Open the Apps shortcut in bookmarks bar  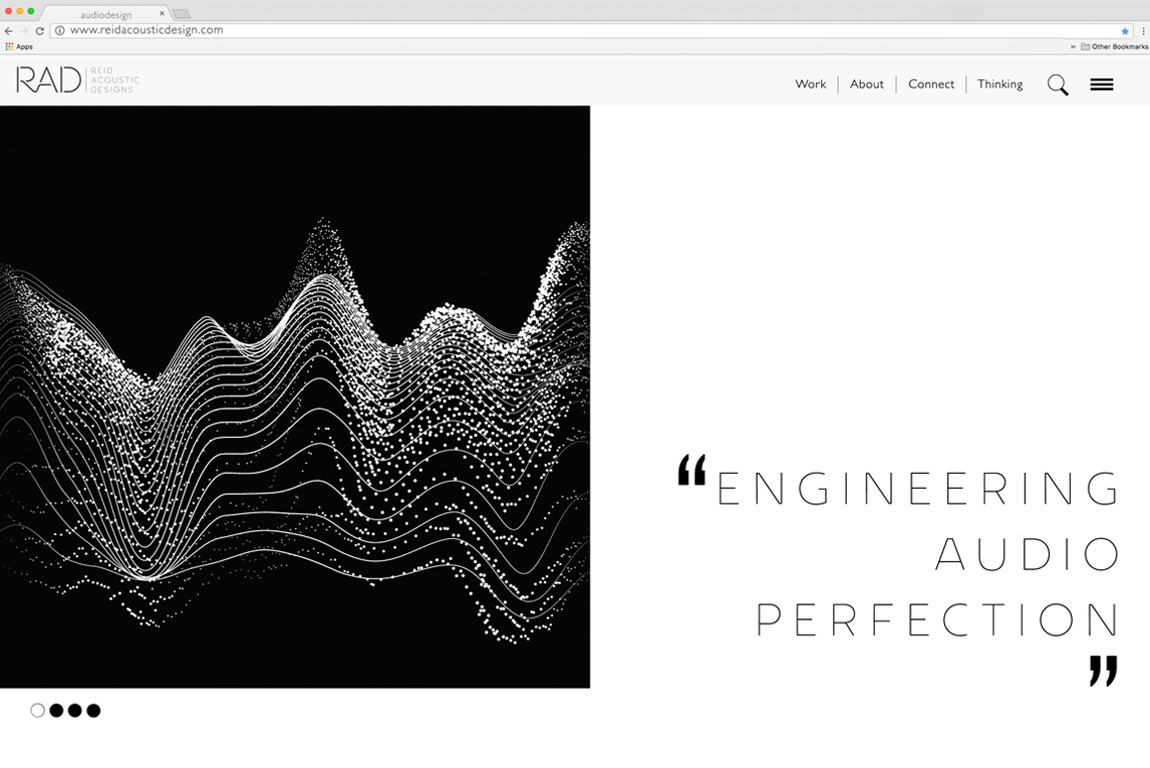coord(19,47)
